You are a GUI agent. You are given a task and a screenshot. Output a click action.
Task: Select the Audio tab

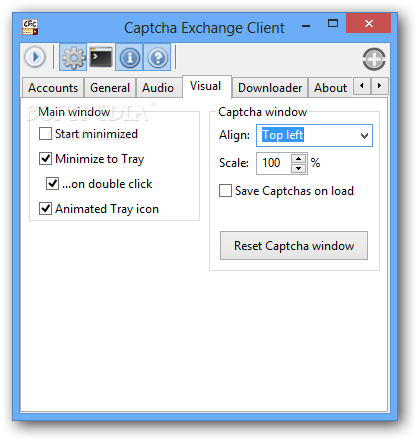(158, 88)
